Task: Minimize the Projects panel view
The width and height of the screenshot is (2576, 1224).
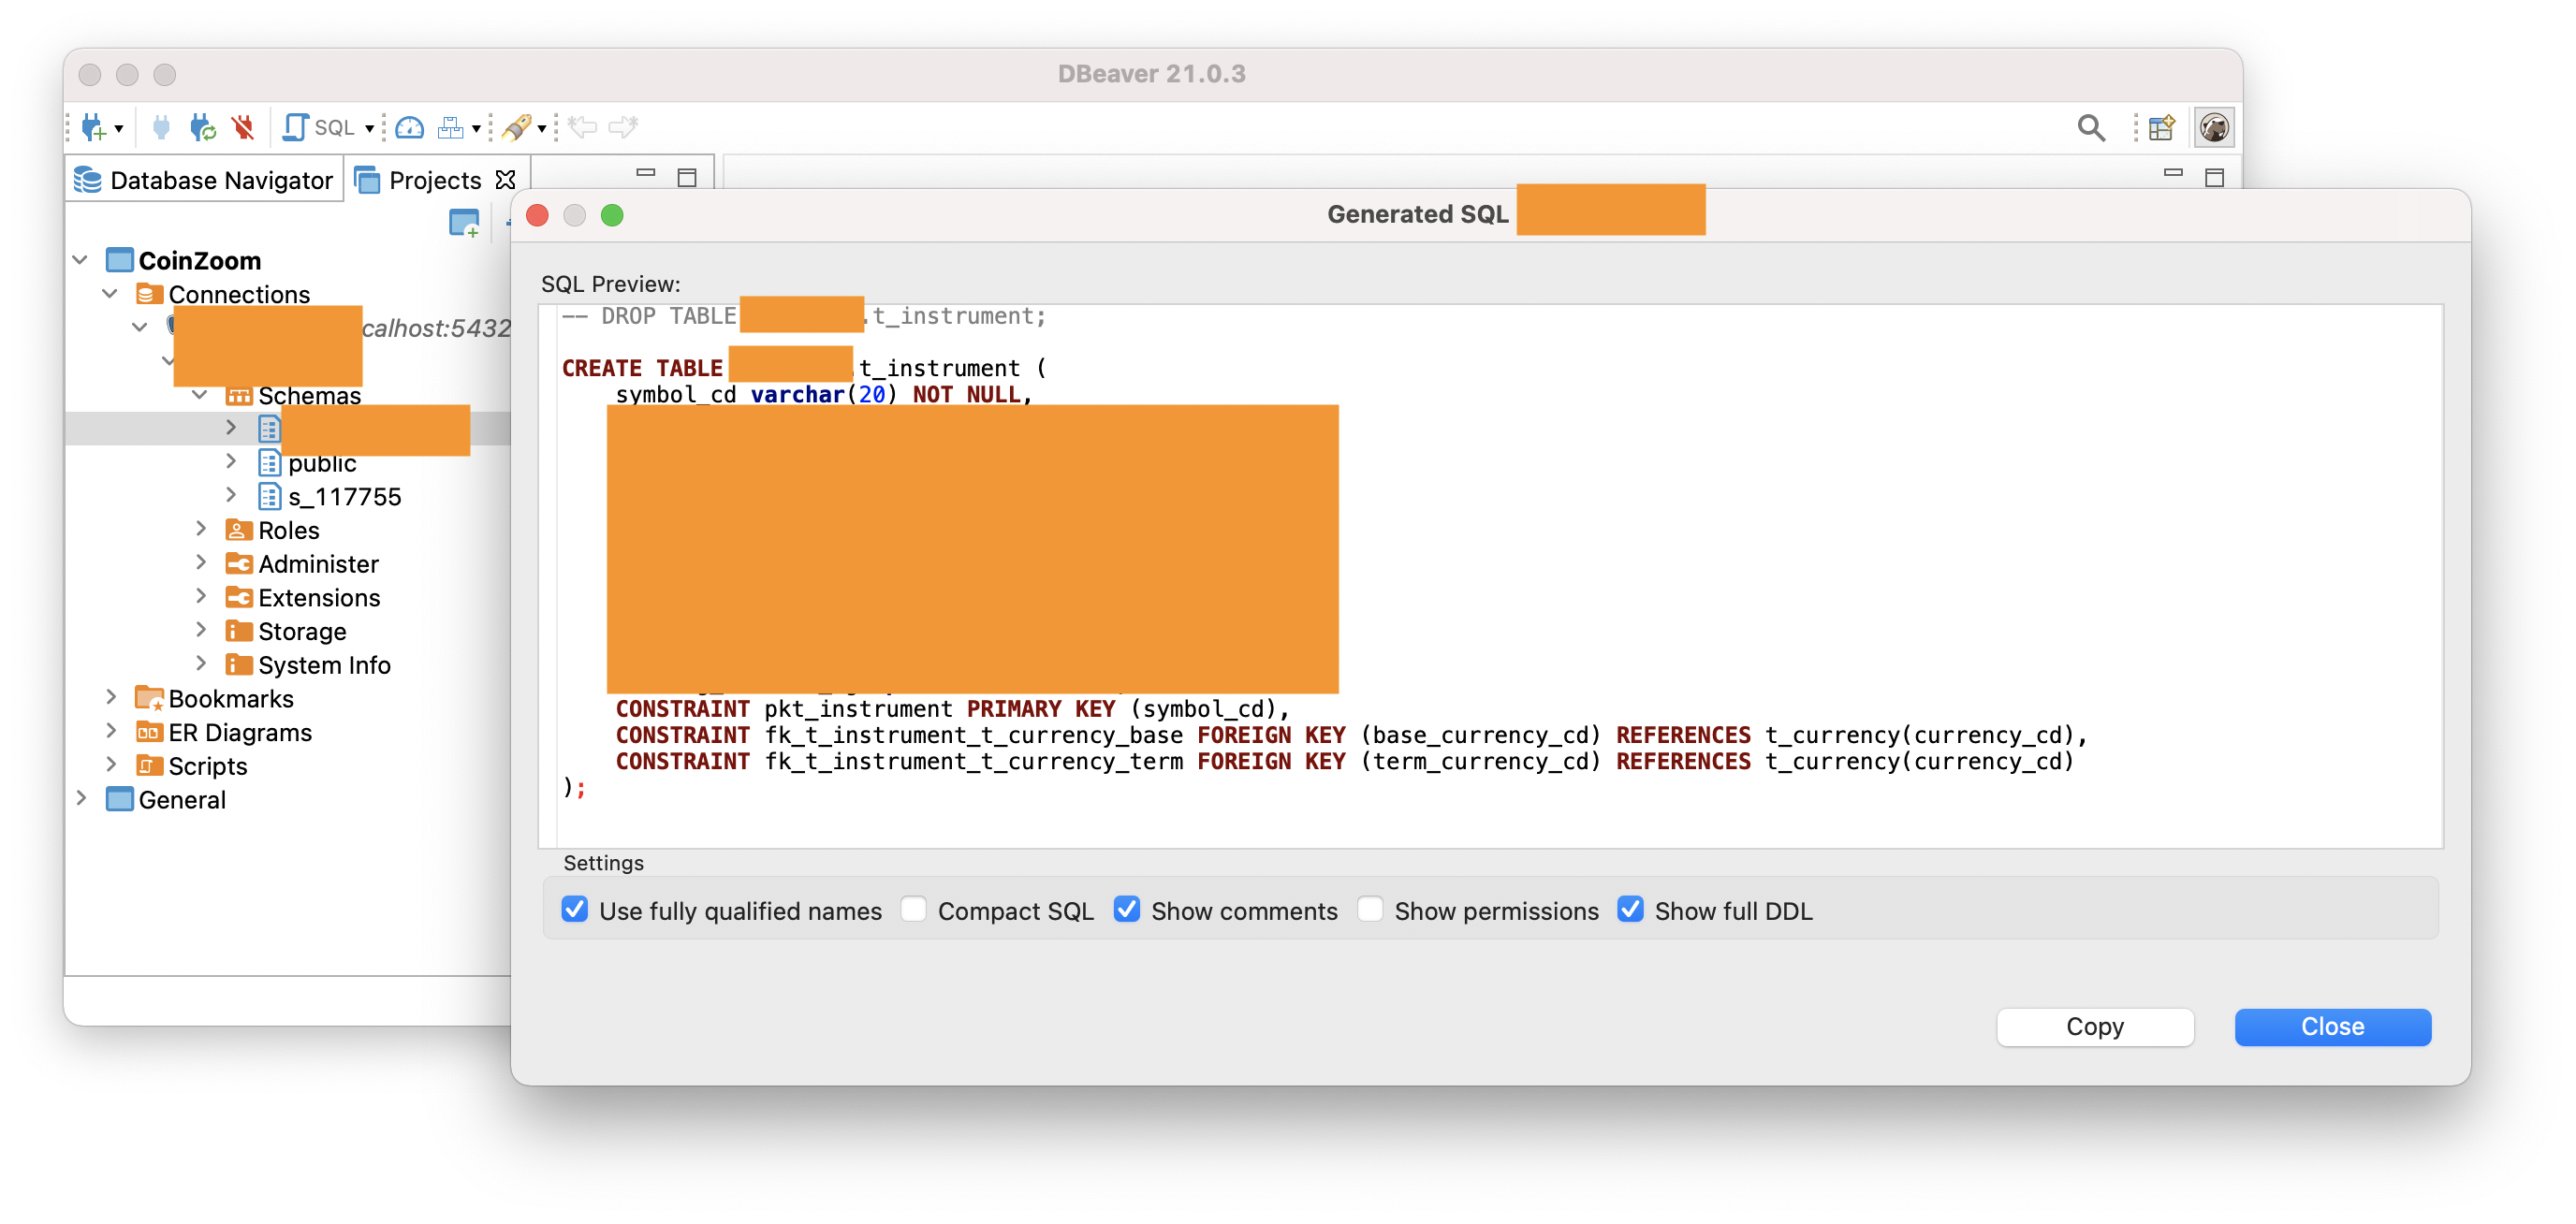Action: coord(646,173)
